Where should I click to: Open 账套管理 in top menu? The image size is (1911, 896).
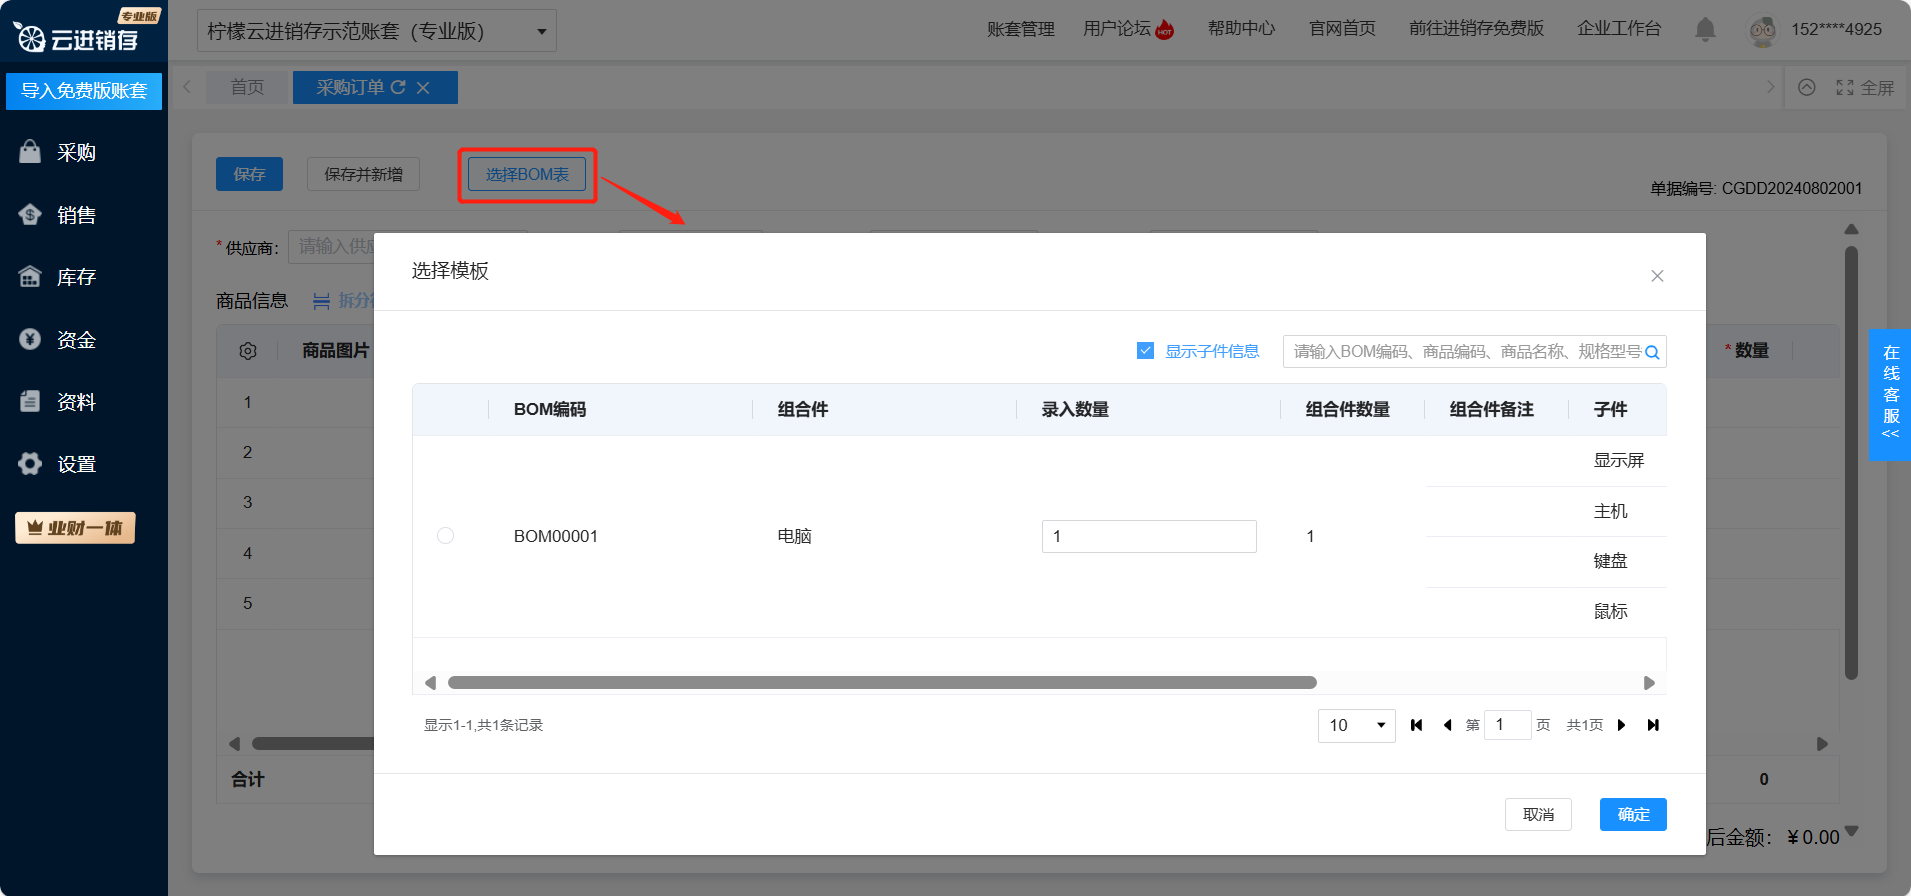(x=1021, y=29)
